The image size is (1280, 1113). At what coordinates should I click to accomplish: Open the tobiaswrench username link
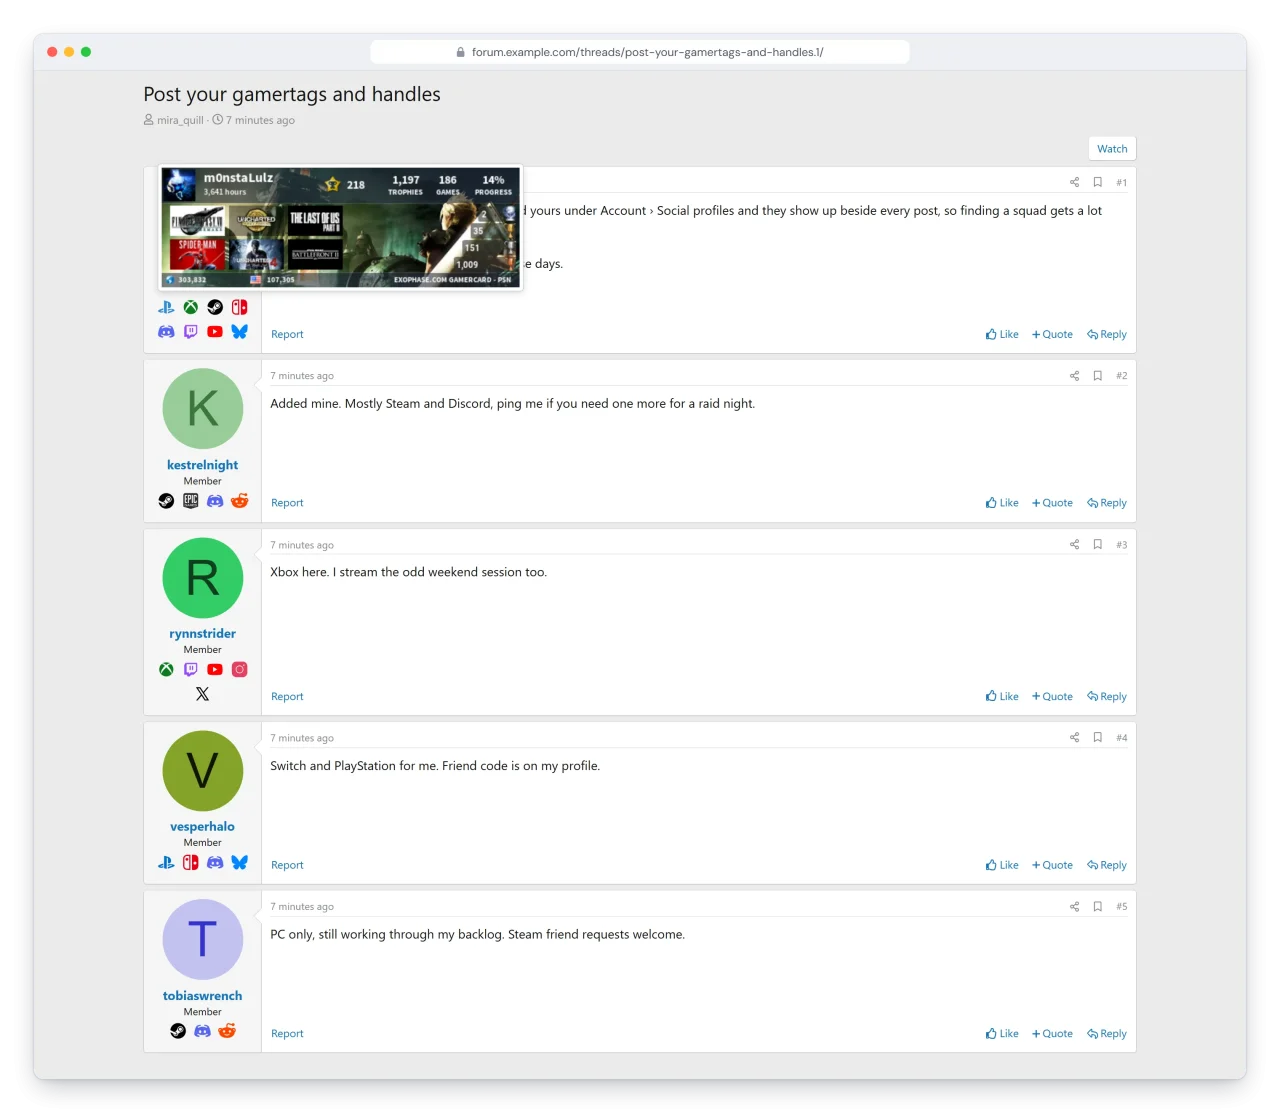[x=203, y=996]
